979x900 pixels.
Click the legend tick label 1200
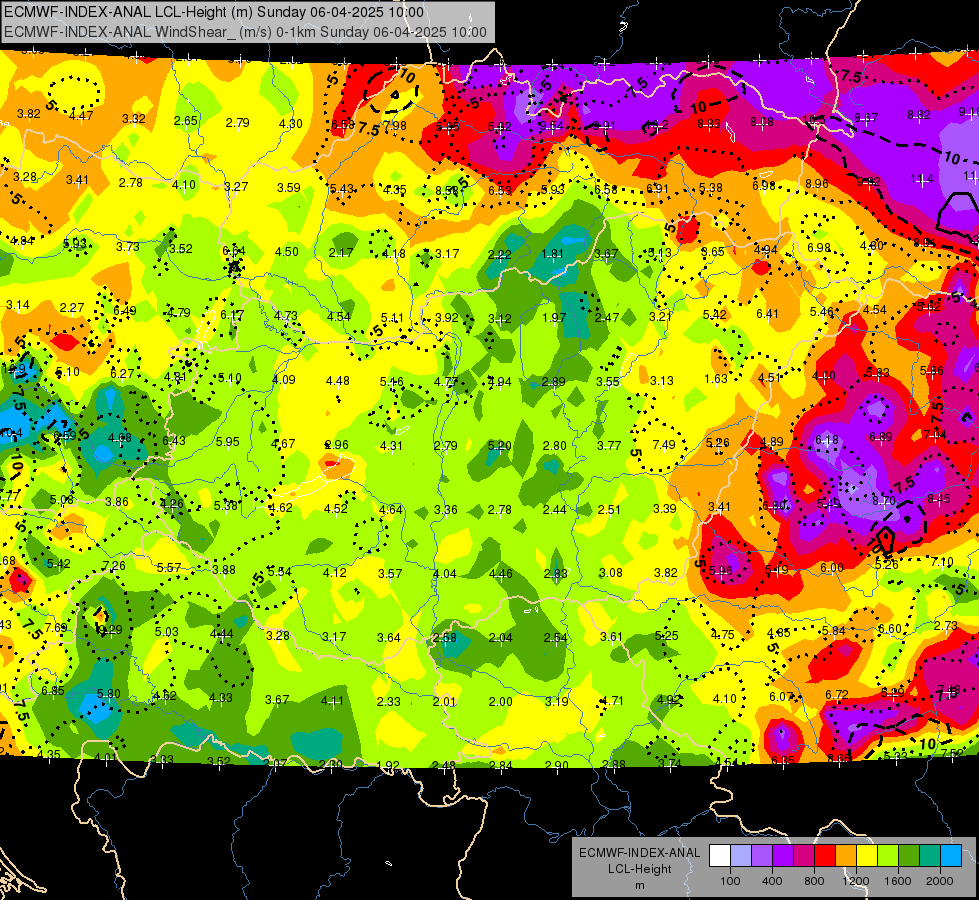coord(855,881)
